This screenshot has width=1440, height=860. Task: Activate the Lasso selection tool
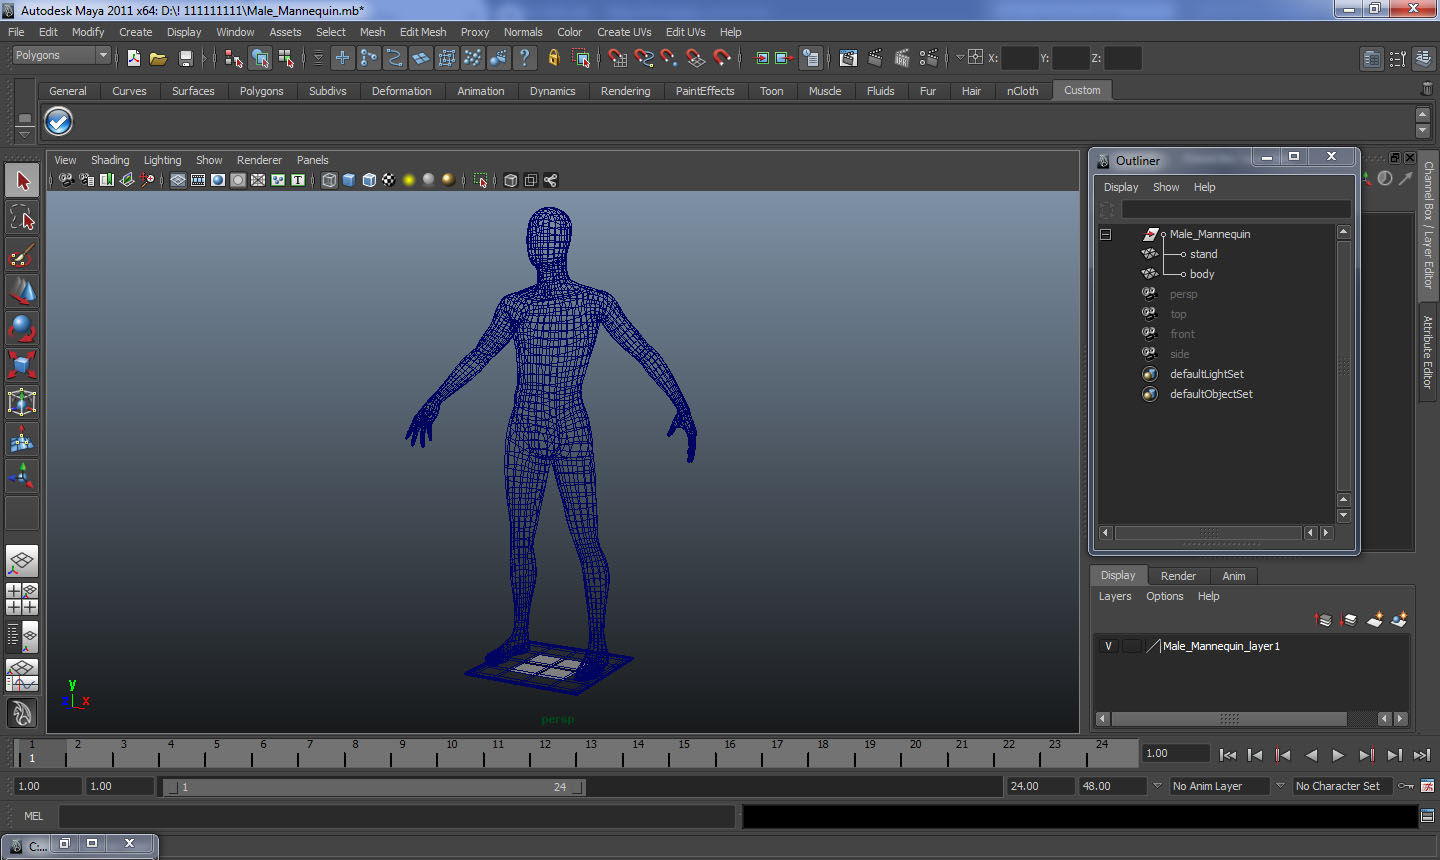tap(22, 218)
